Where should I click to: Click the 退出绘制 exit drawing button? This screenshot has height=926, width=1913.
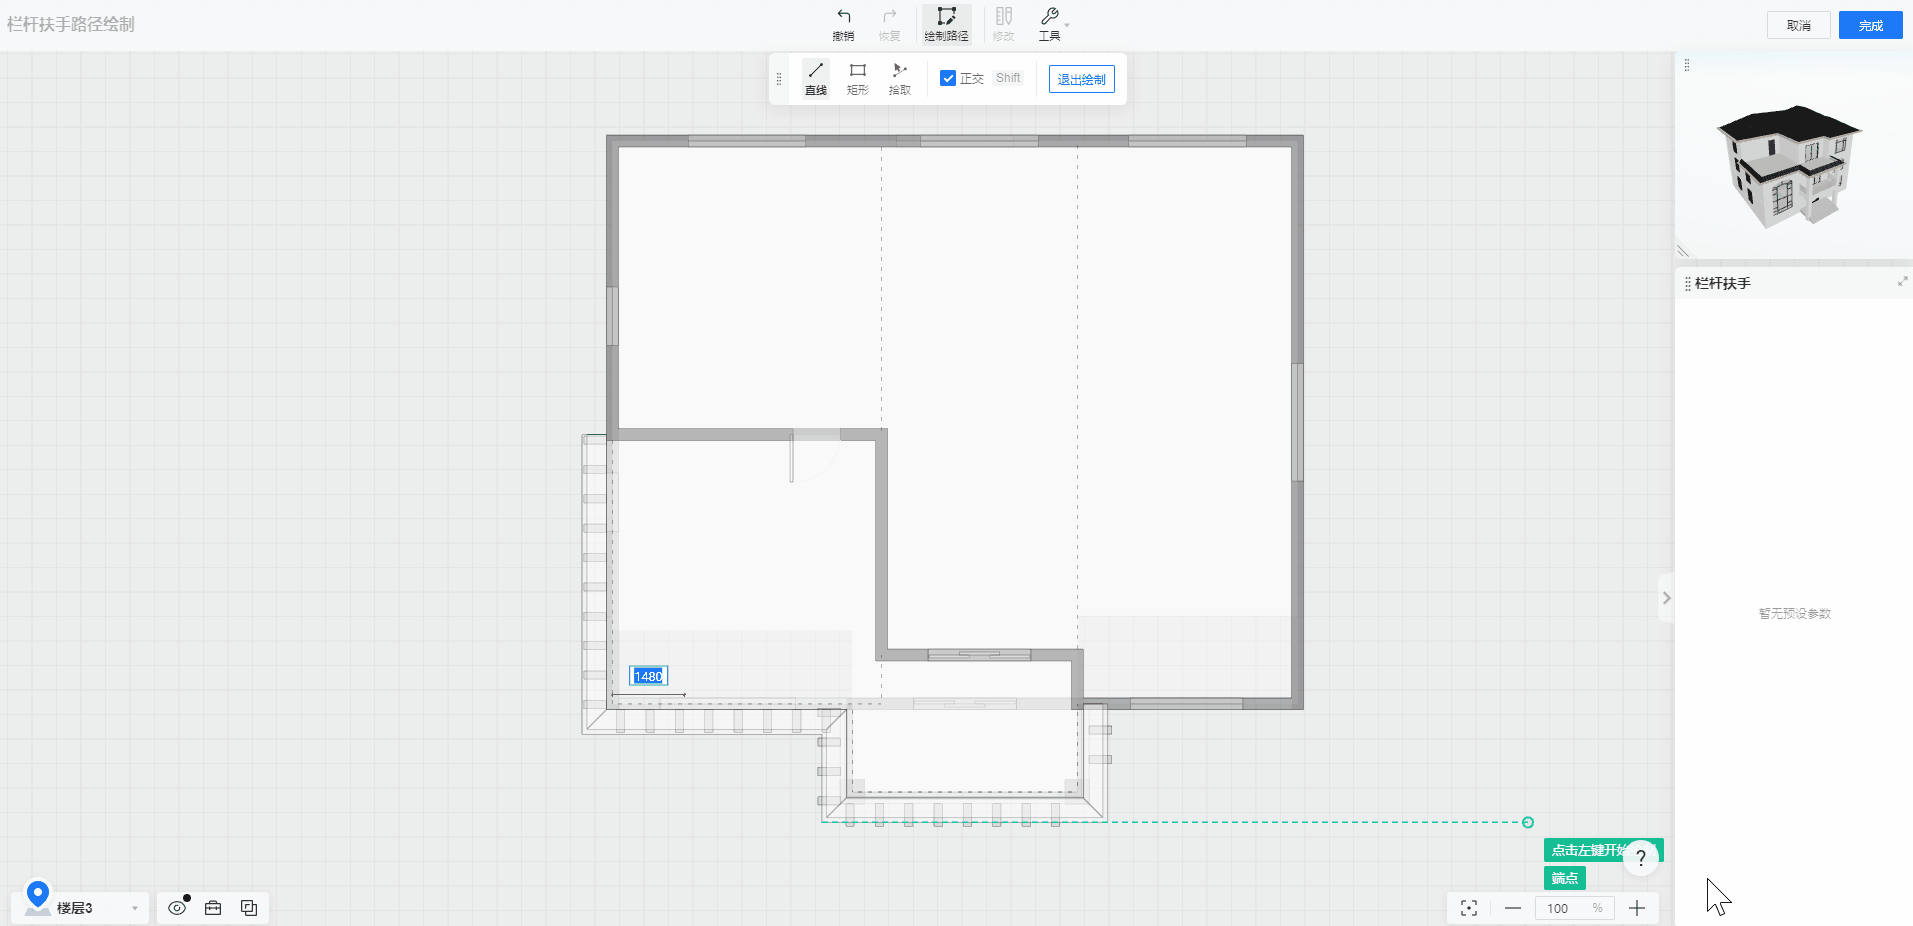(x=1081, y=79)
